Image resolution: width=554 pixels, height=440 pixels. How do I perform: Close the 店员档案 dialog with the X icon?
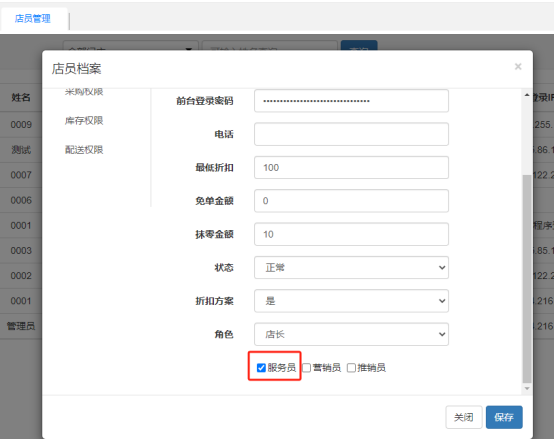point(518,66)
